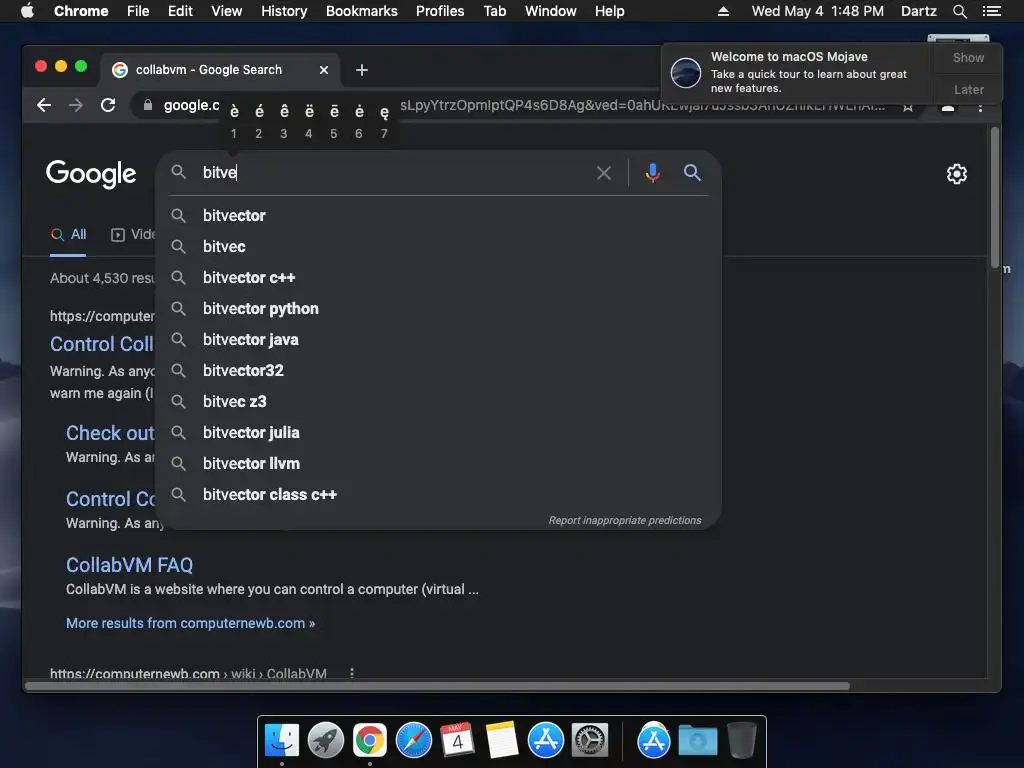Open Chrome from the dock
The height and width of the screenshot is (768, 1024).
coord(370,741)
